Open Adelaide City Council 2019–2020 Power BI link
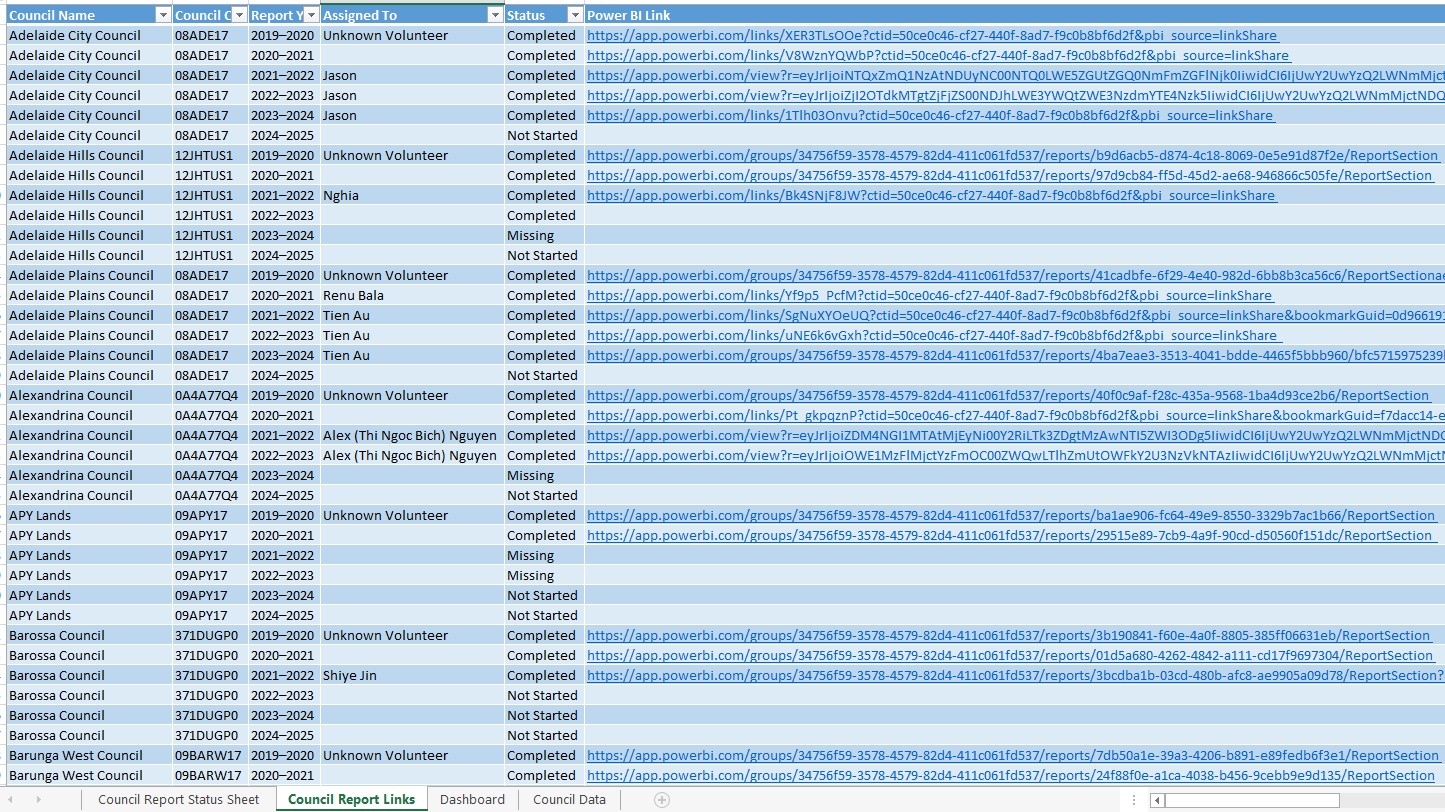Screen dimensions: 1445x812 pos(932,35)
